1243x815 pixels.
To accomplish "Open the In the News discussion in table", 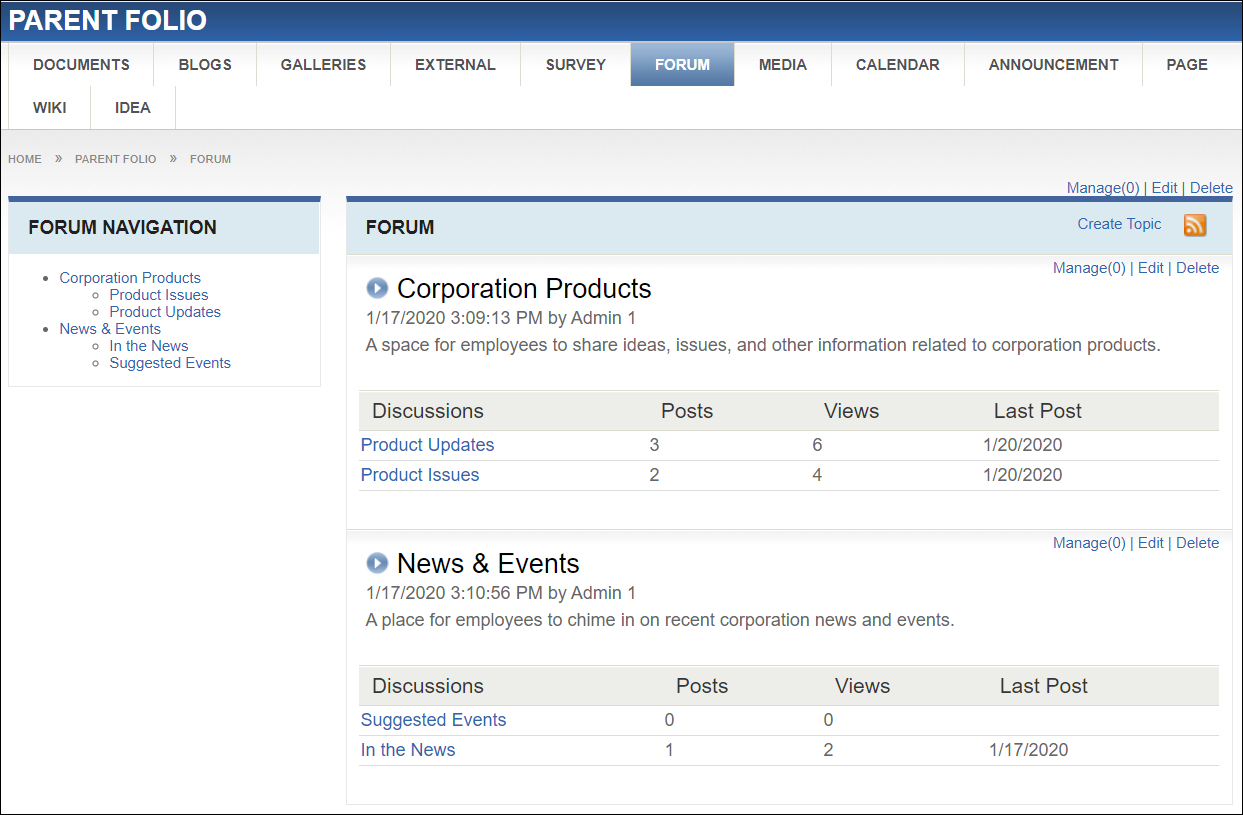I will tap(408, 750).
